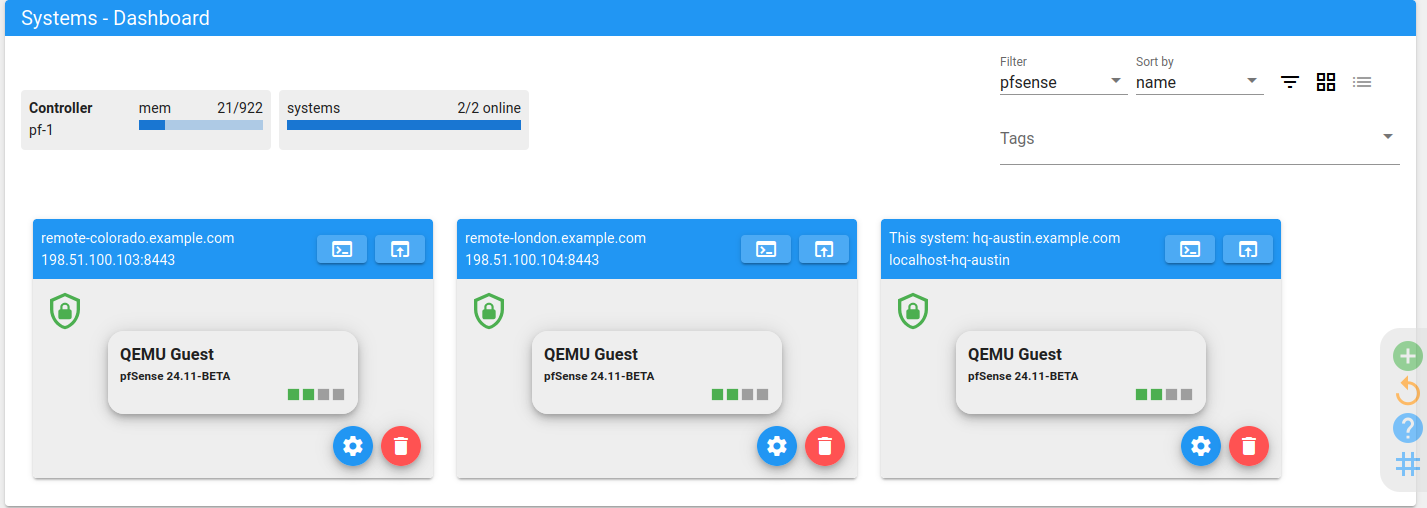
Task: Open terminal for hq-austin system
Action: tap(1190, 250)
